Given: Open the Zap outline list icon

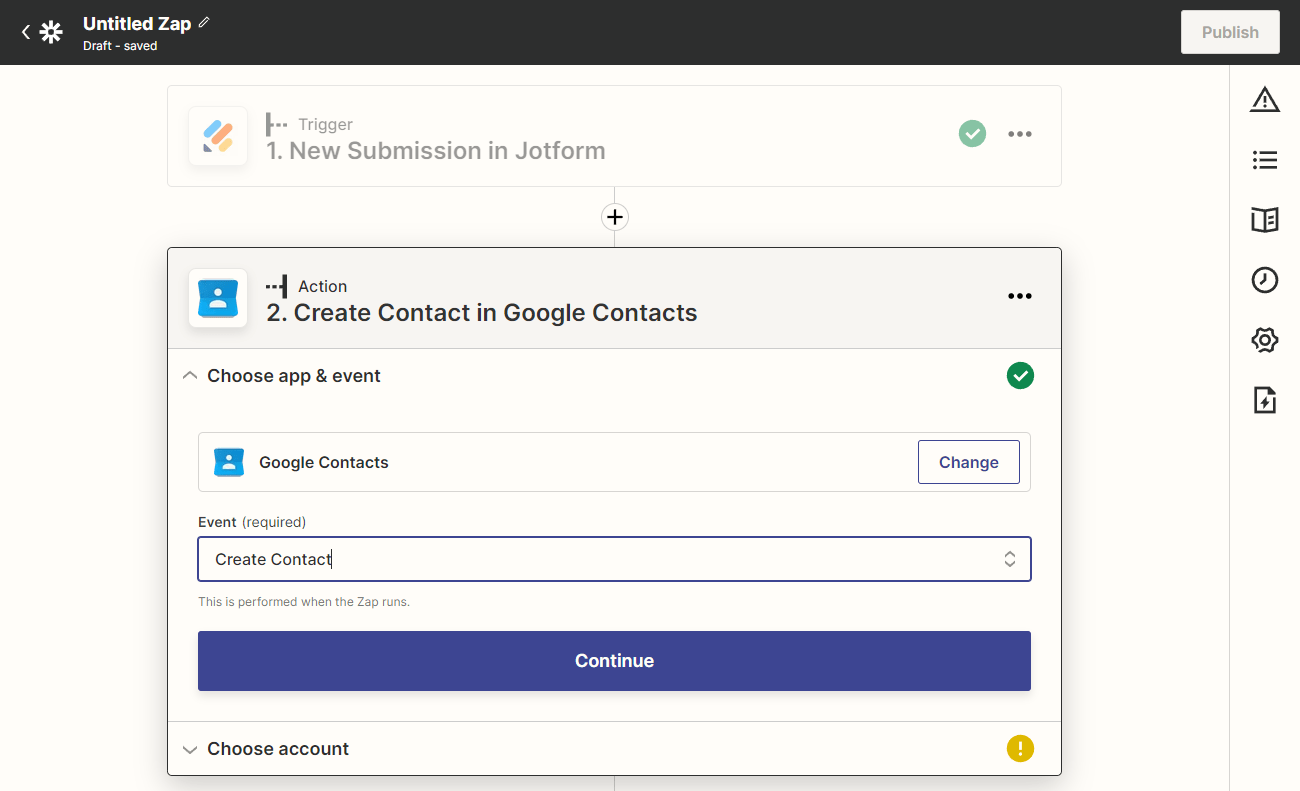Looking at the screenshot, I should [x=1265, y=160].
